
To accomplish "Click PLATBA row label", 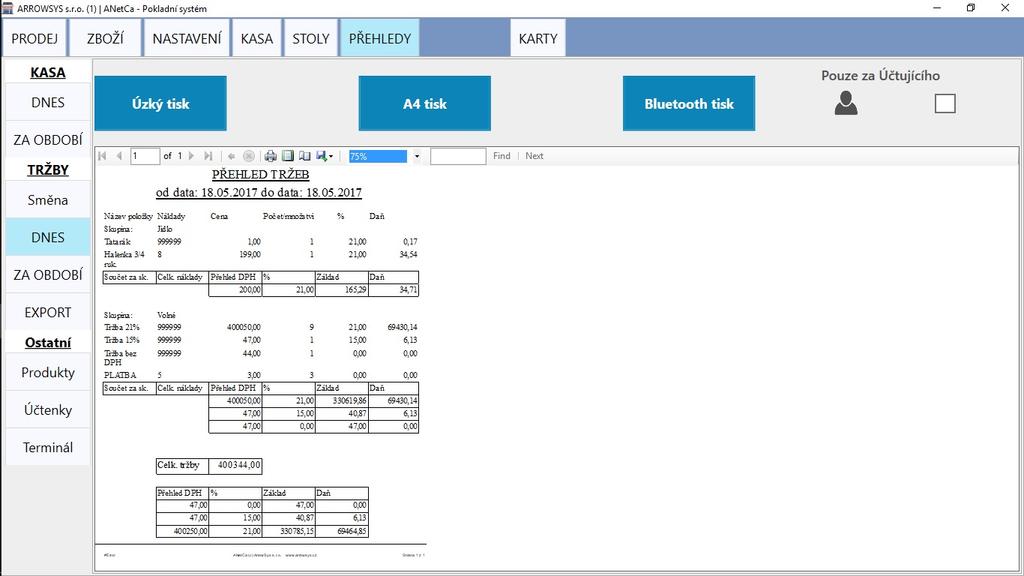I will 120,375.
